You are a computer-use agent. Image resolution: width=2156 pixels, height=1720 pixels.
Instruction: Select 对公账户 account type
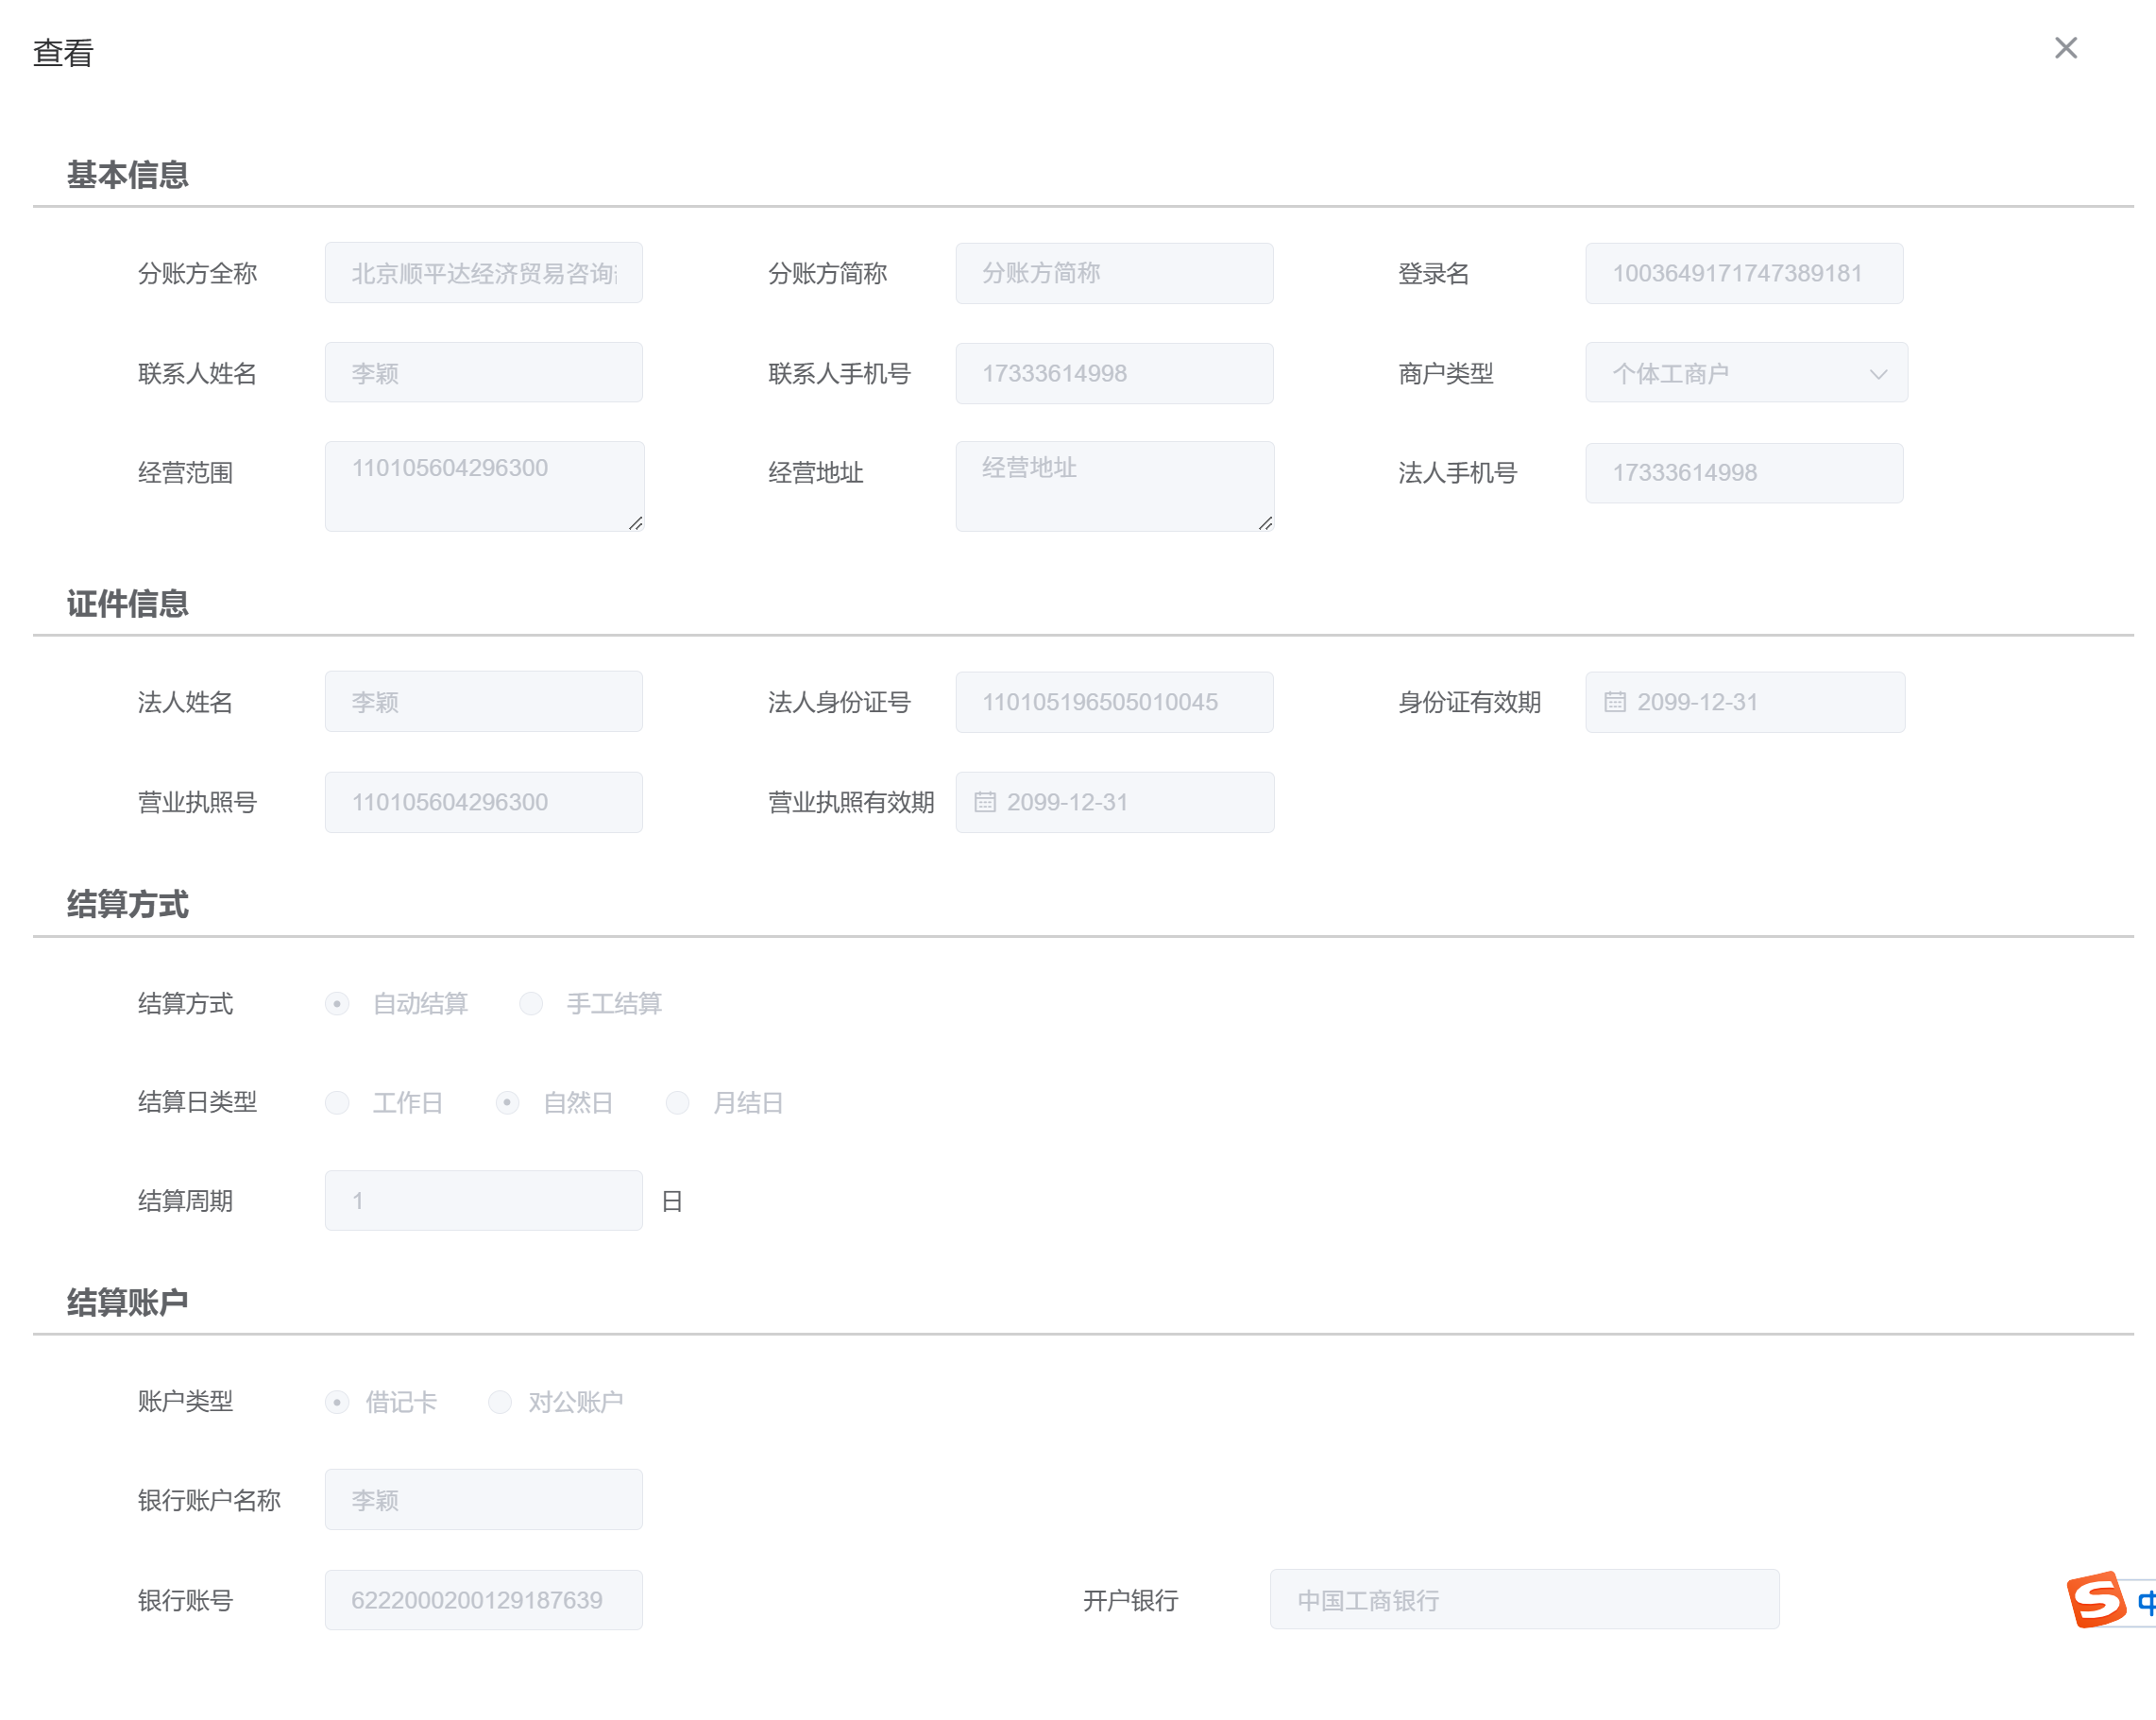pos(499,1402)
